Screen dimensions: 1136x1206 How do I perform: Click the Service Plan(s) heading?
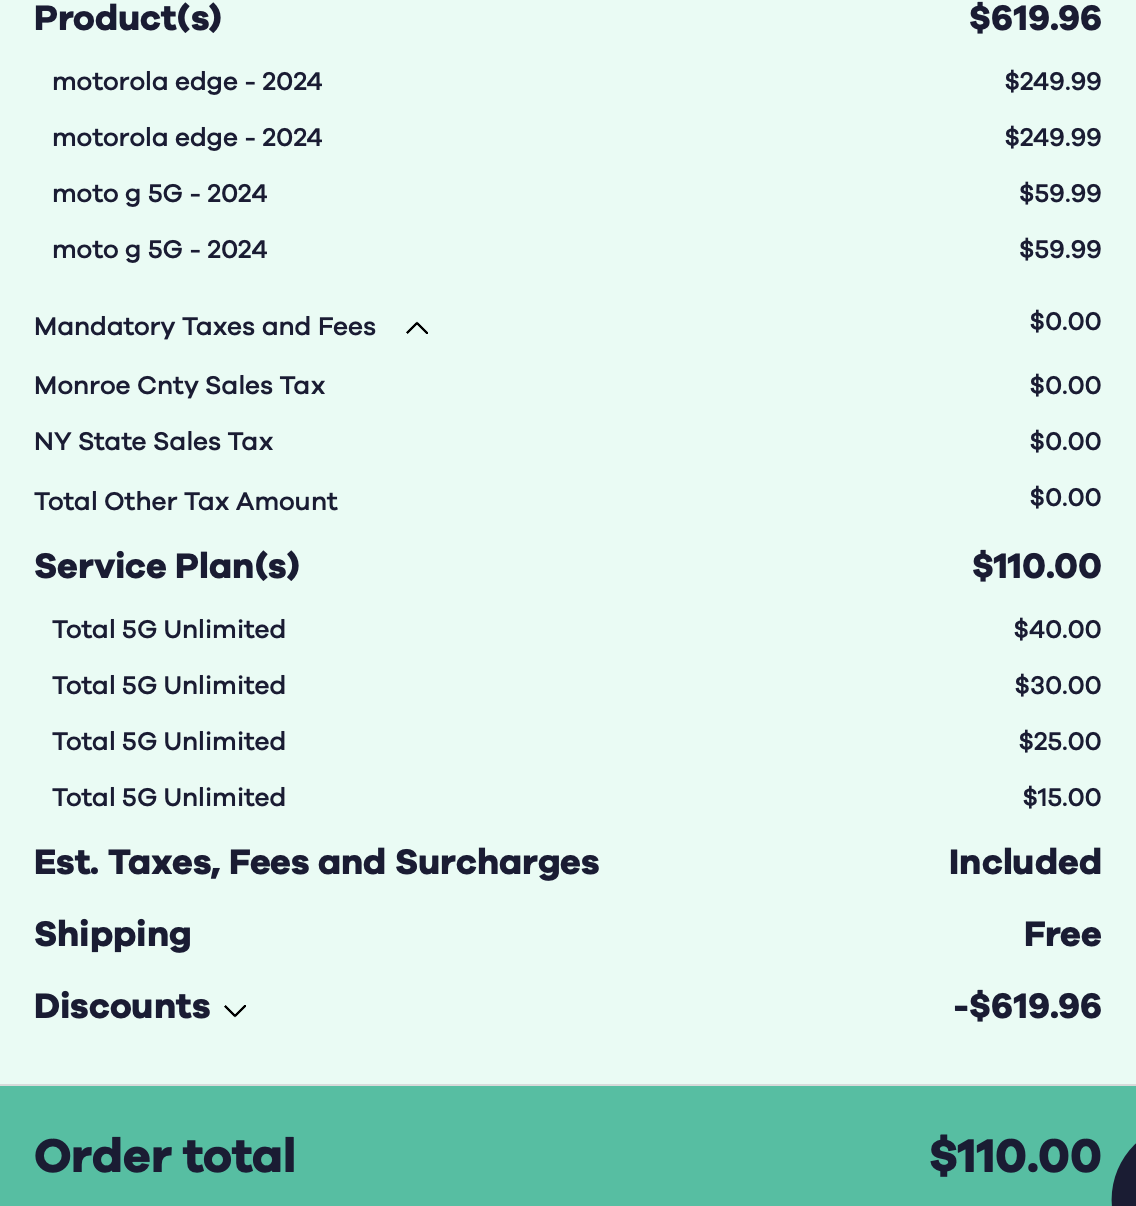coord(167,566)
